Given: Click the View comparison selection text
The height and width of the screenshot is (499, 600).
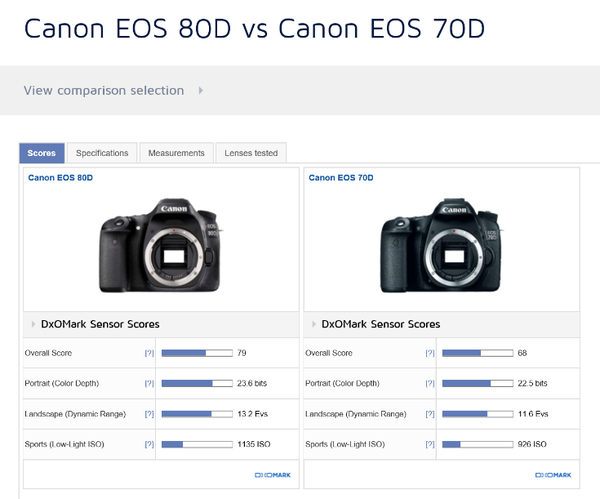Looking at the screenshot, I should tap(104, 91).
